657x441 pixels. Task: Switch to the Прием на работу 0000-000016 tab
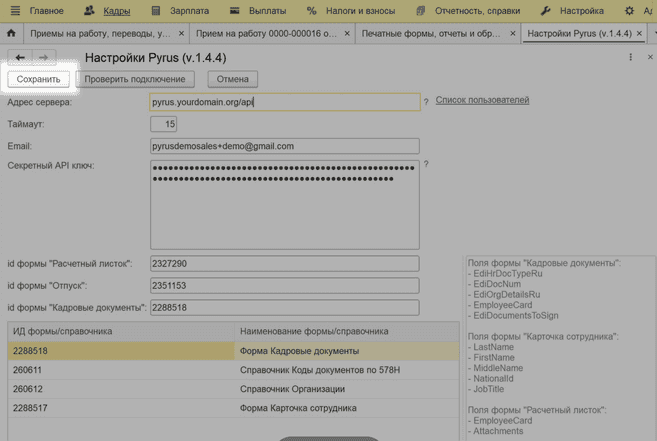click(x=266, y=34)
